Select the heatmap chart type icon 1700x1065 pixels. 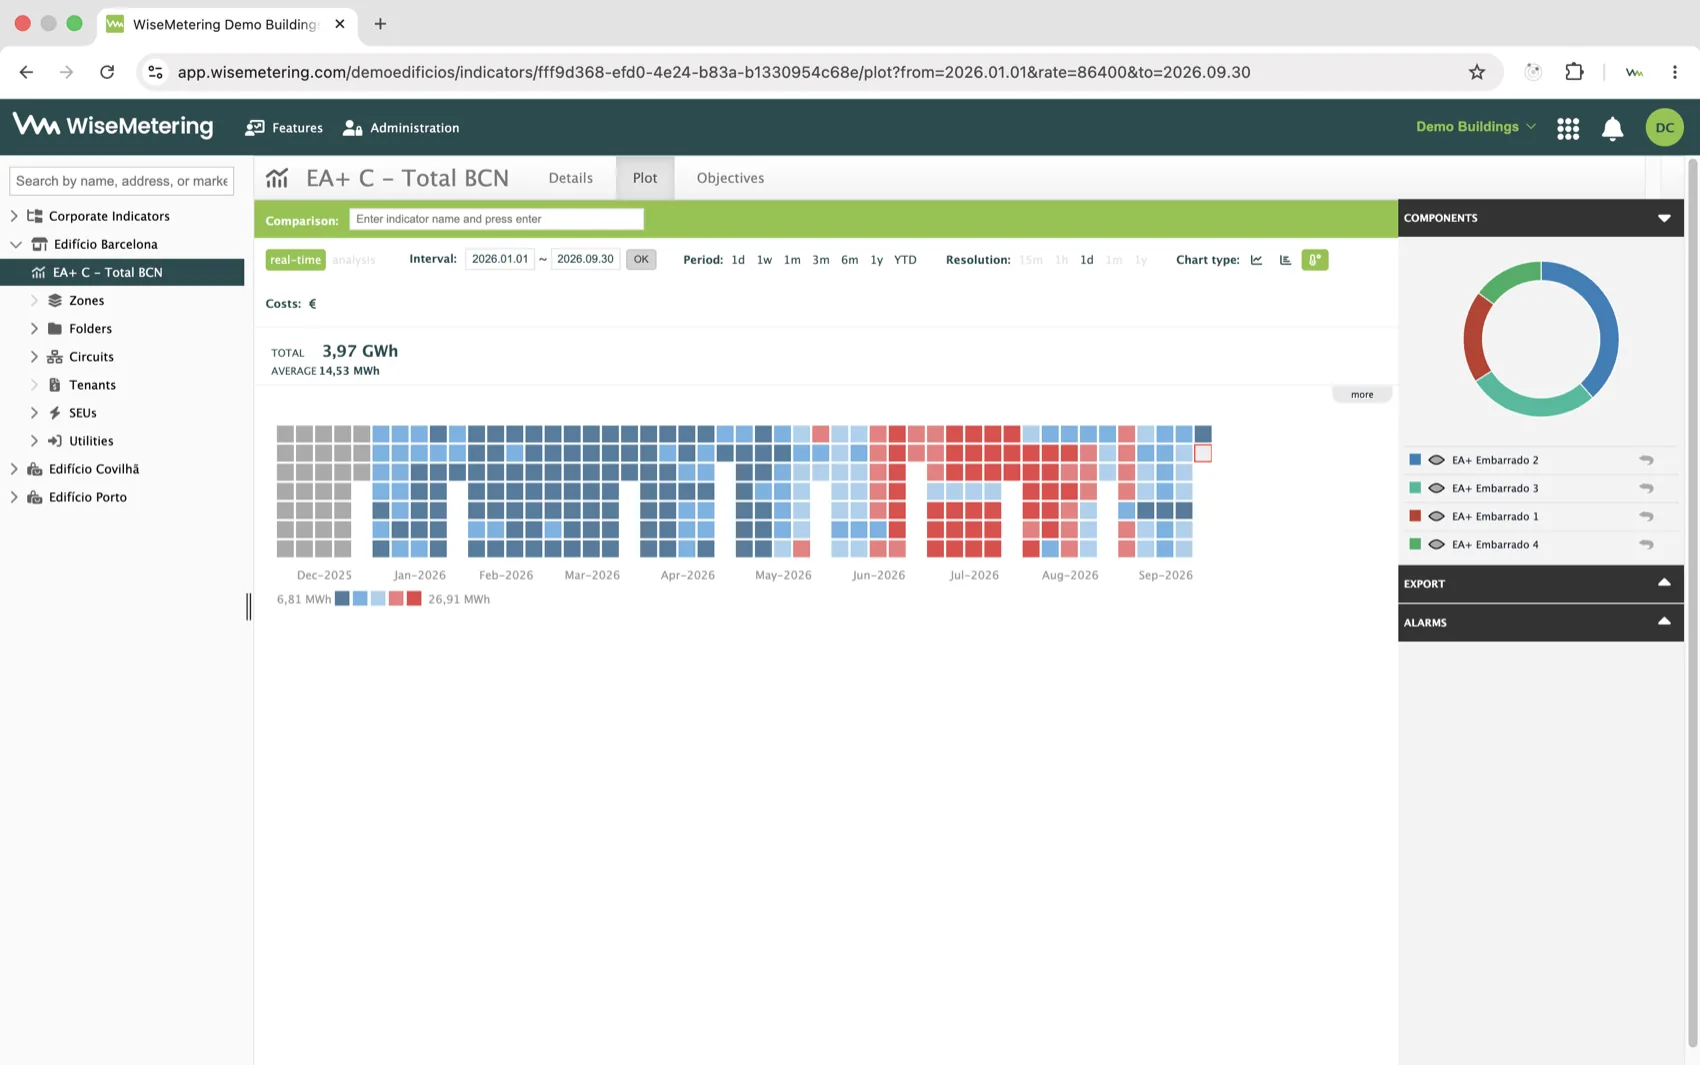point(1315,260)
